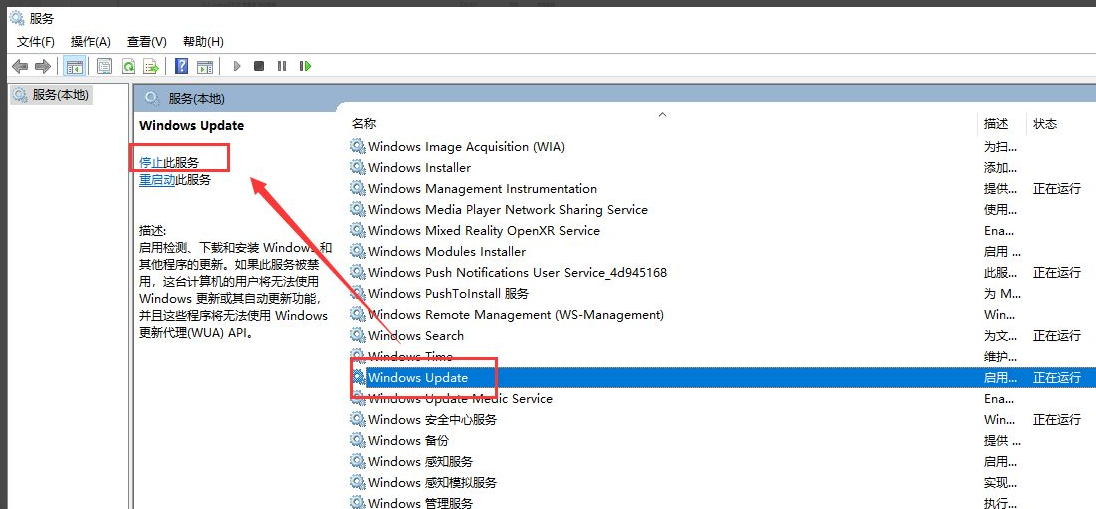
Task: Open the 文件(F) menu
Action: click(36, 41)
